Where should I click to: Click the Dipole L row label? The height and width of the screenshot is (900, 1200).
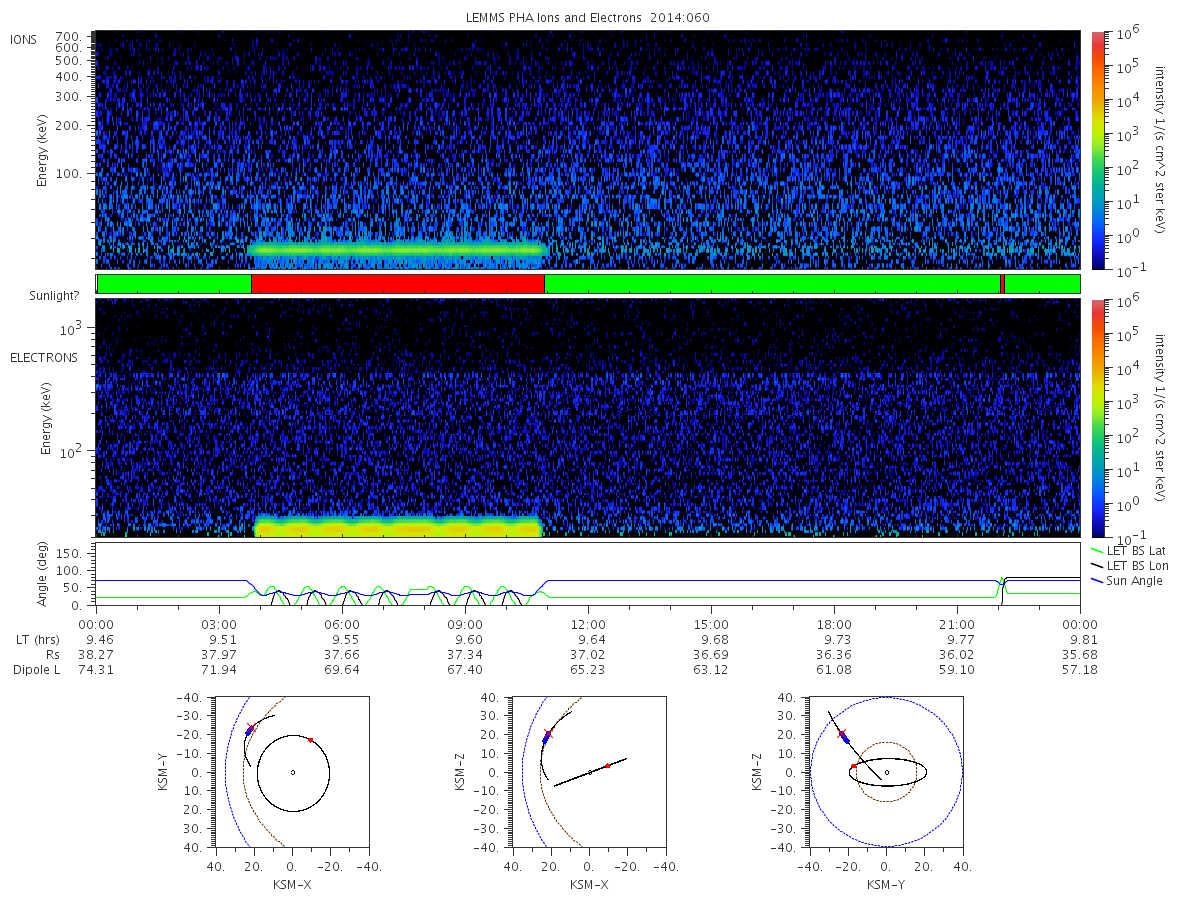(37, 669)
